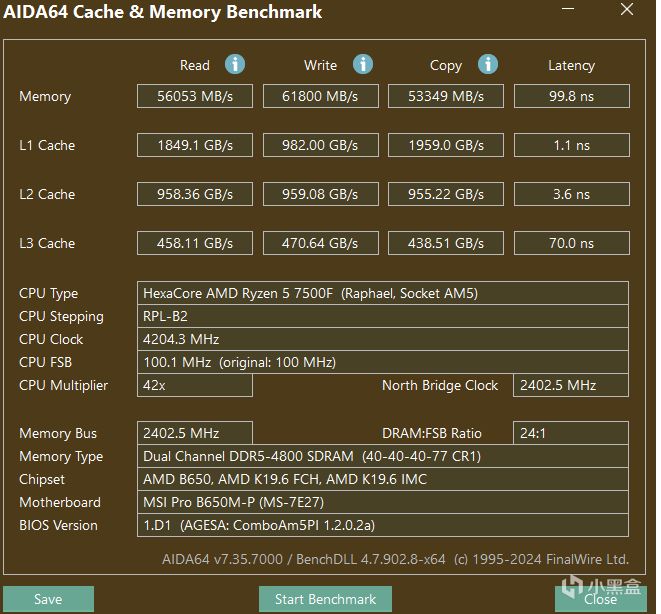Select Memory Latency value 99.8 ns
661x614 pixels.
(572, 96)
